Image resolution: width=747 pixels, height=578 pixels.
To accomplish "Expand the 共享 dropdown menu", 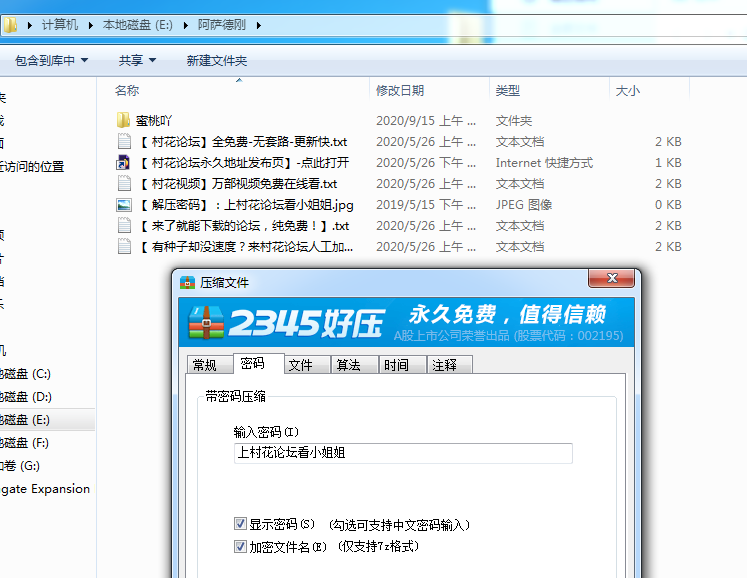I will click(137, 61).
